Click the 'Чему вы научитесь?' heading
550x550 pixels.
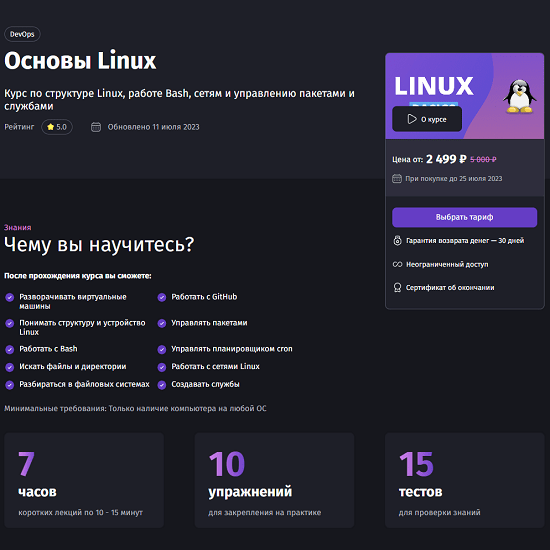point(99,244)
